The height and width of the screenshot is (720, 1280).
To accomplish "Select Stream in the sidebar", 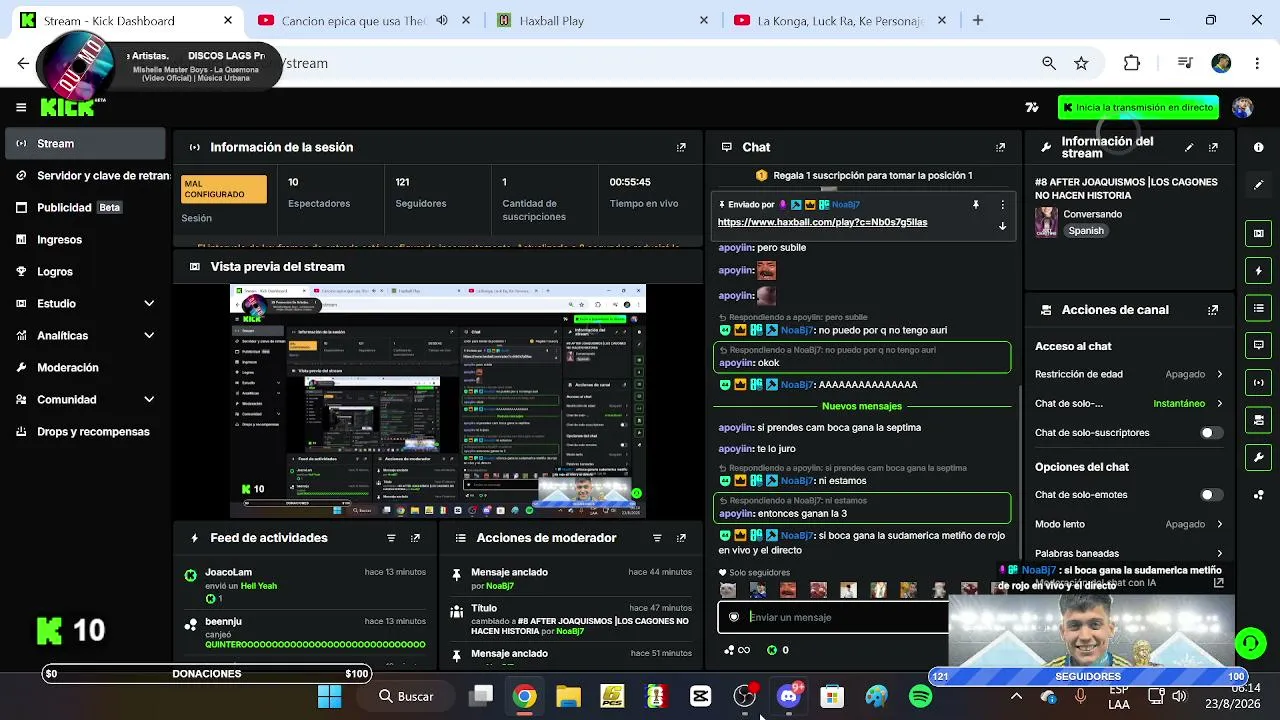I will point(85,143).
